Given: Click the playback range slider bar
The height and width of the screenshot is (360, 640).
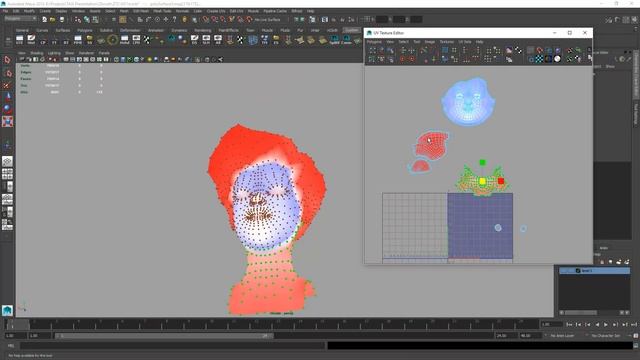Looking at the screenshot, I should coord(164,336).
